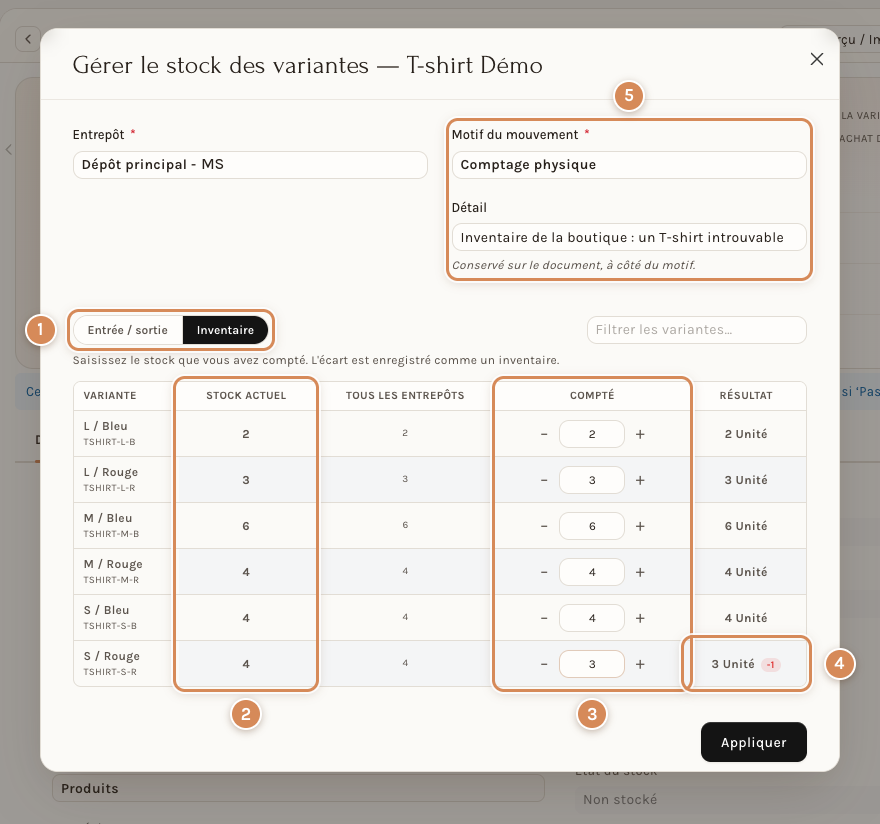Edit counted value for L / Bleu

click(592, 434)
